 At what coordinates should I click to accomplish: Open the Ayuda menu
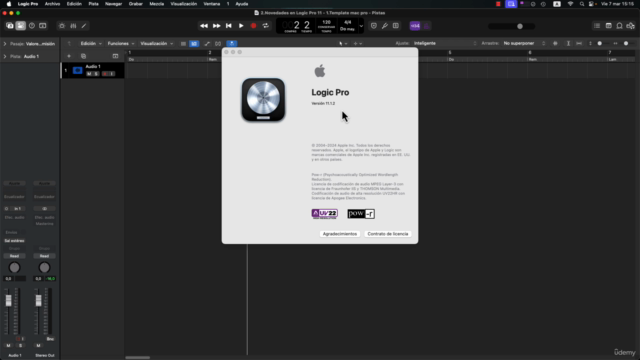coord(242,4)
